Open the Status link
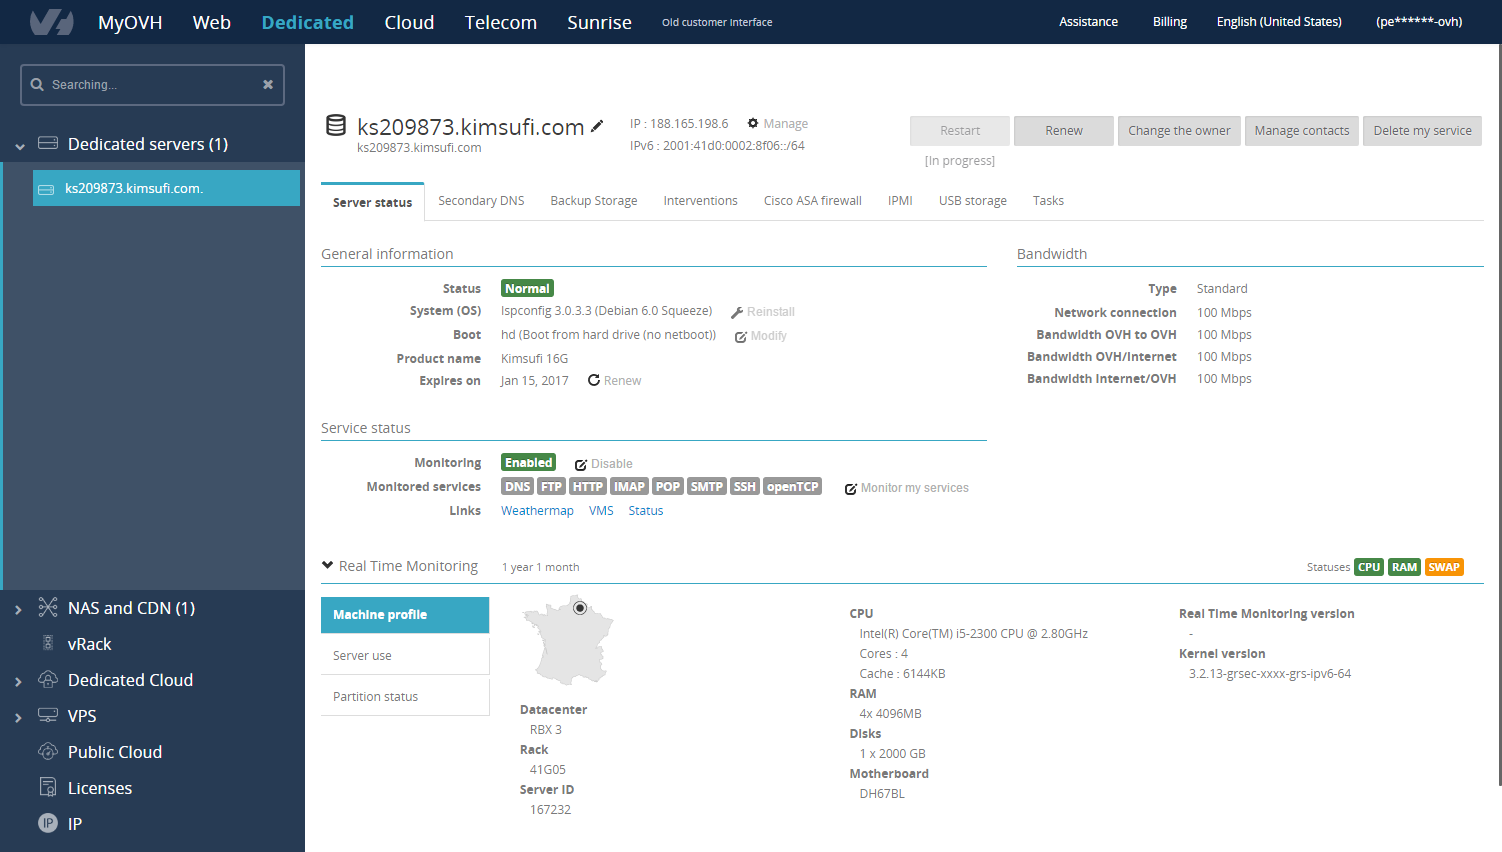This screenshot has width=1502, height=852. (x=646, y=511)
